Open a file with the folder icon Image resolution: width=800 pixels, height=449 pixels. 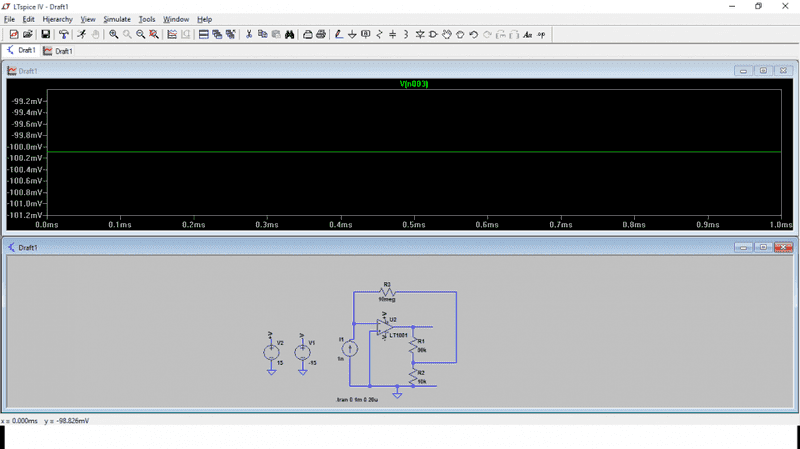click(28, 34)
